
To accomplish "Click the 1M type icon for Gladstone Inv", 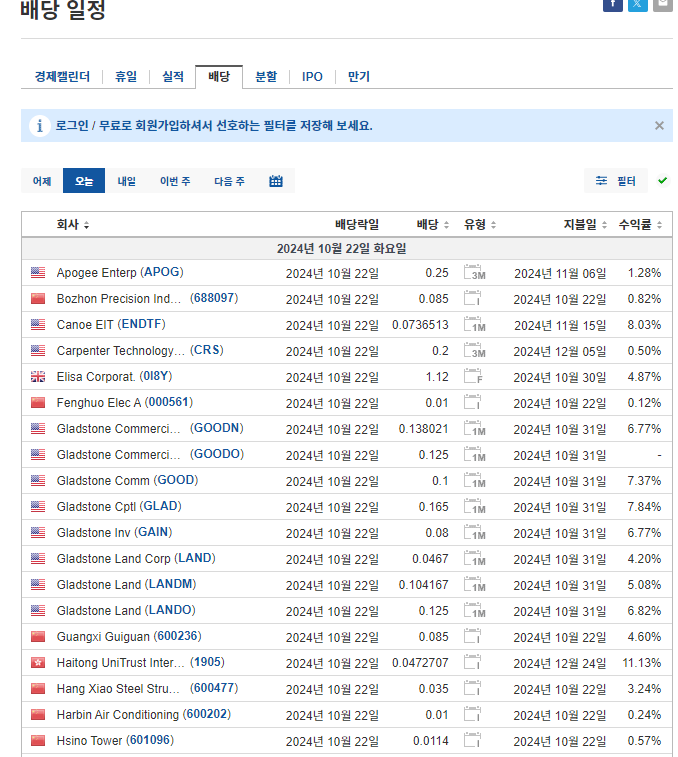I will pyautogui.click(x=474, y=533).
